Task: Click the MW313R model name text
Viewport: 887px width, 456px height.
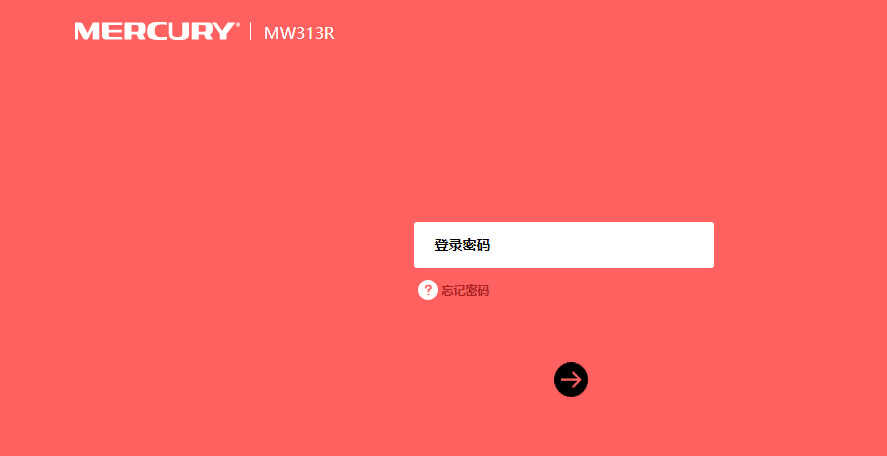Action: 299,33
